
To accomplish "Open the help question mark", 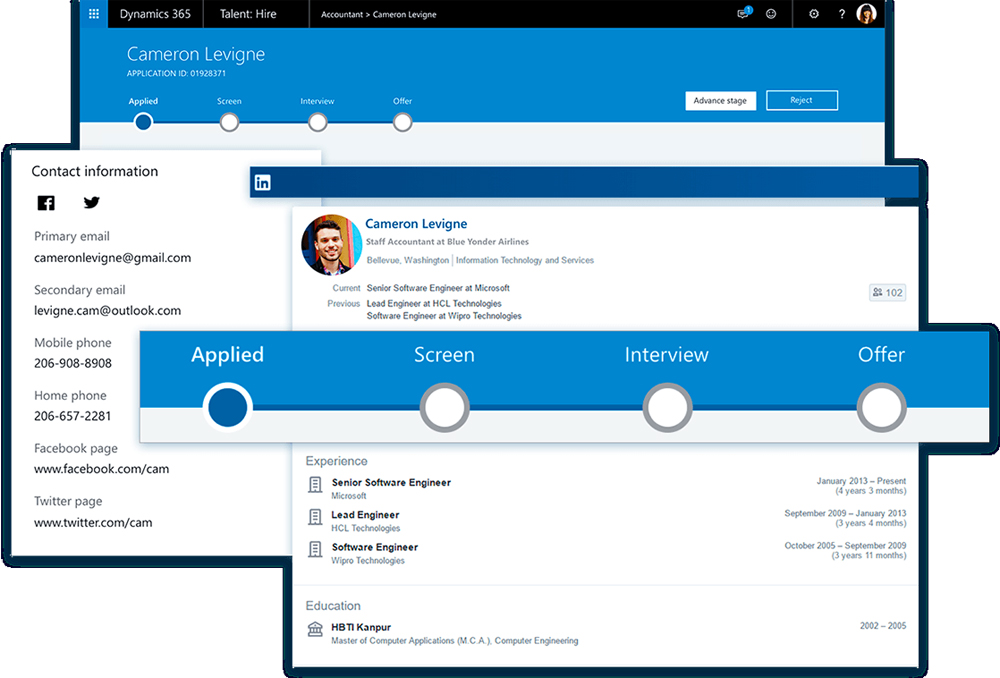I will click(x=842, y=14).
